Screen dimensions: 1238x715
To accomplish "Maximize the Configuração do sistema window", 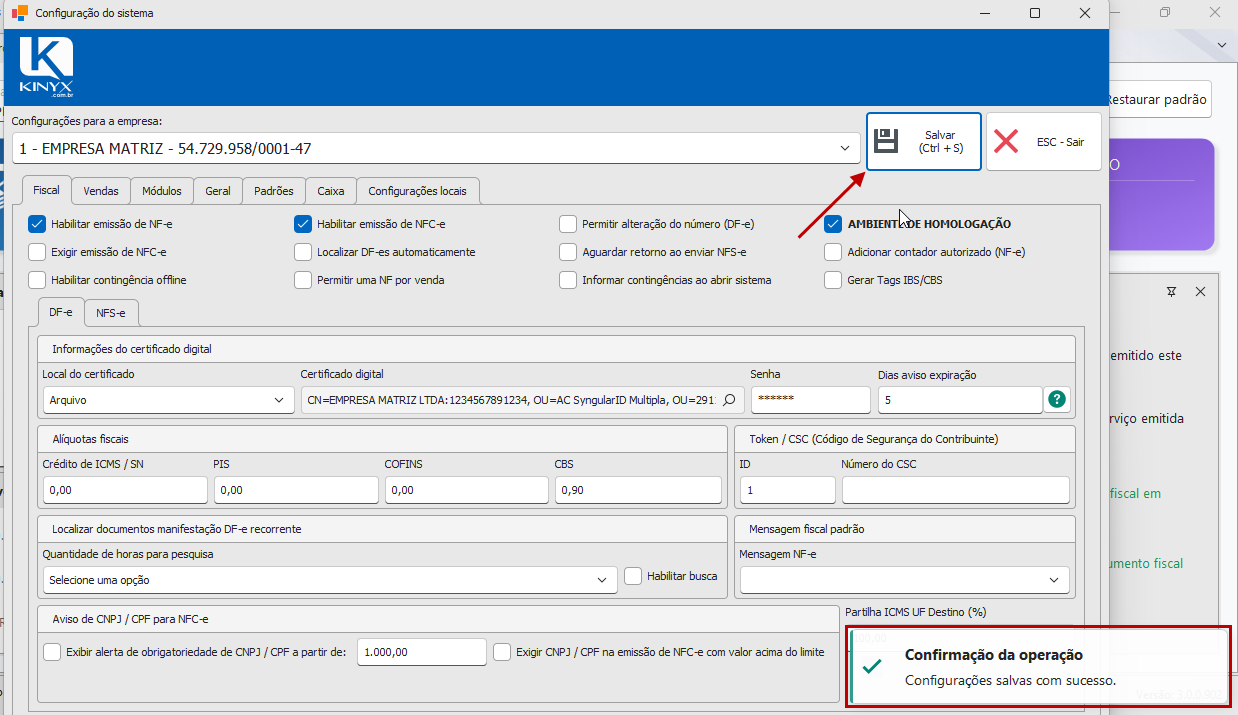I will tap(1034, 13).
